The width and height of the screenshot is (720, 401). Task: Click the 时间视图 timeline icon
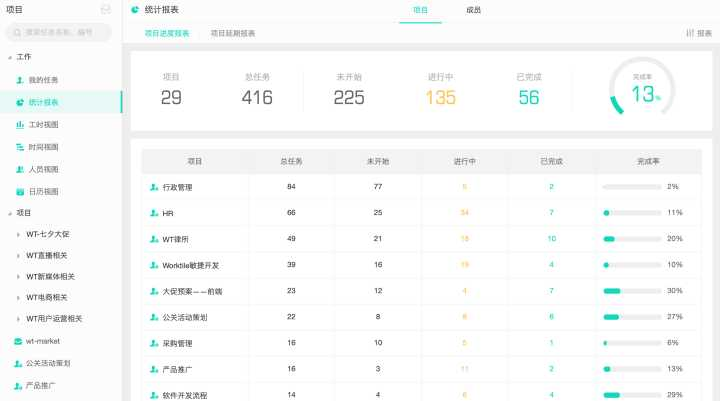coord(20,147)
